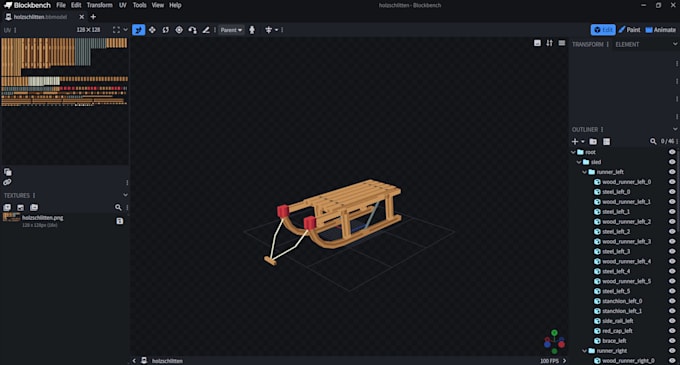Click the viewport screenshot icon
The height and width of the screenshot is (365, 680).
537,43
